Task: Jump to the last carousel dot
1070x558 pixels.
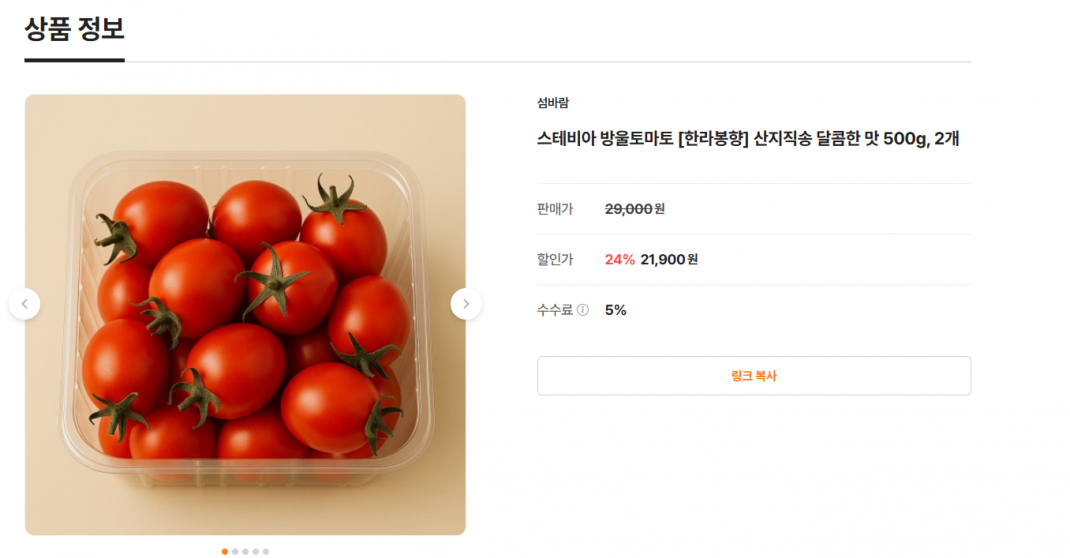Action: click(x=266, y=551)
